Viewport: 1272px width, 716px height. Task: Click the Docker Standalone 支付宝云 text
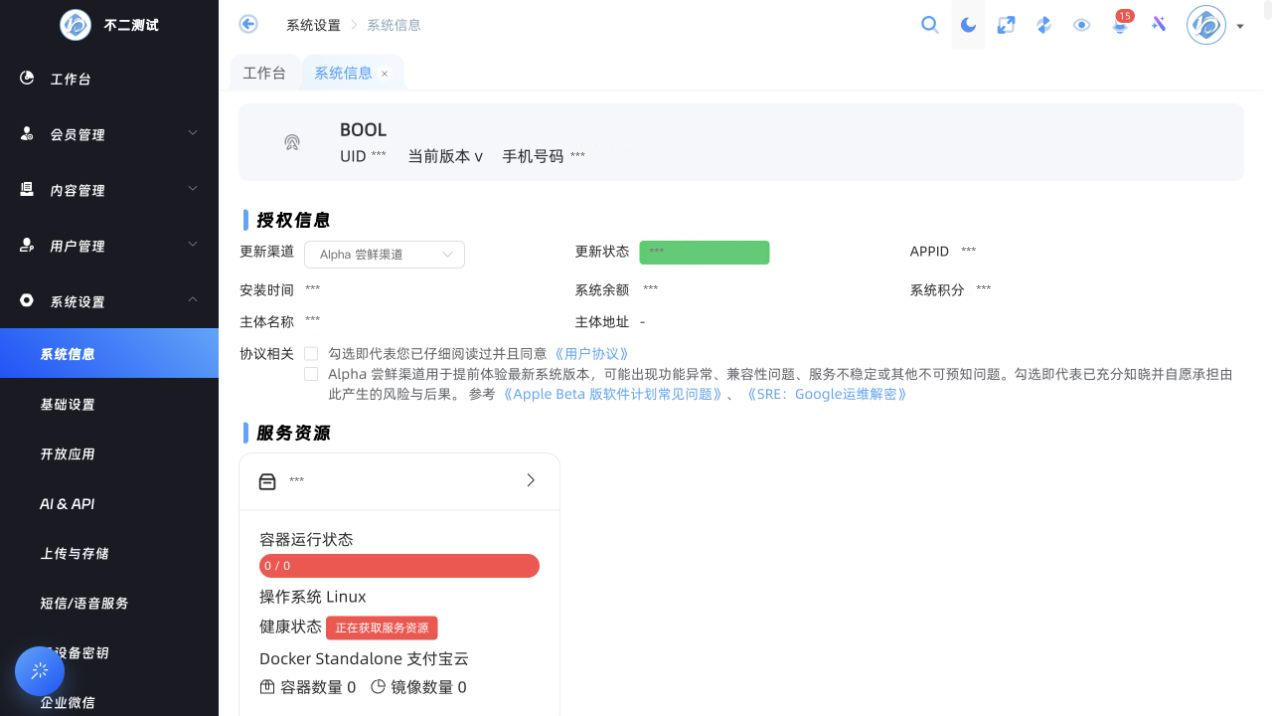[364, 659]
